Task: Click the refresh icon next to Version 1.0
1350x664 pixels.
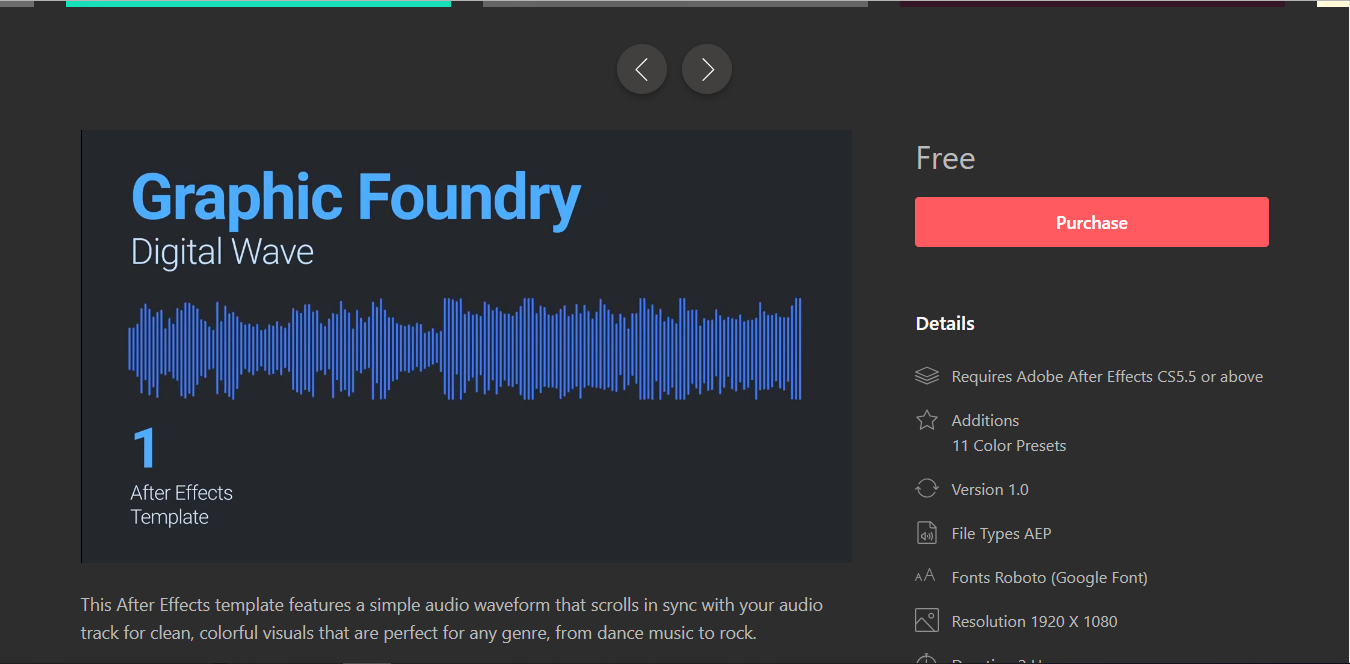Action: pos(927,489)
